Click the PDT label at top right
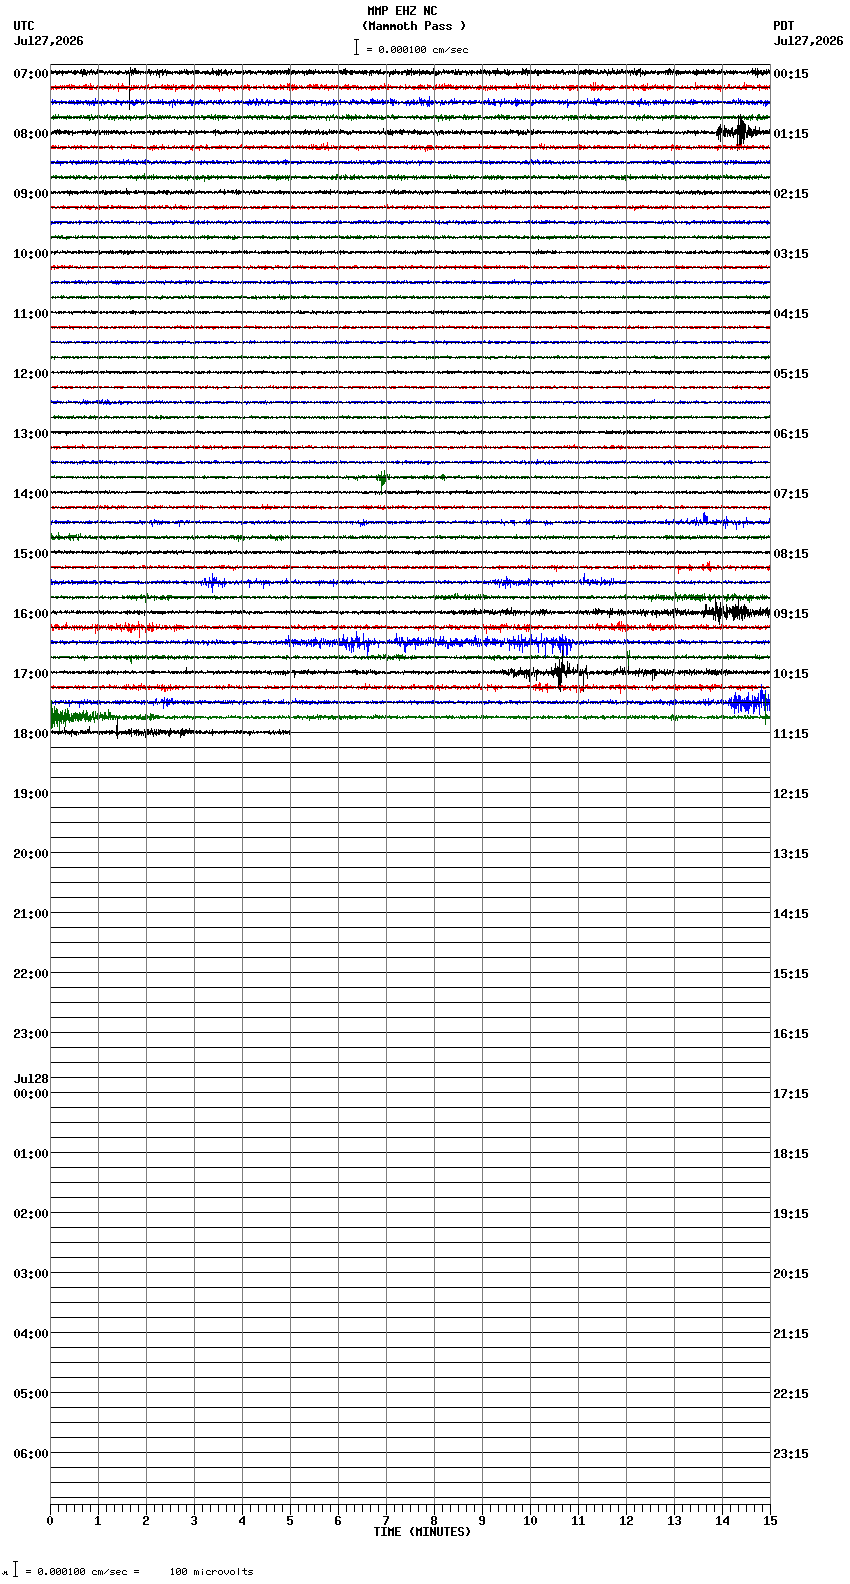The height and width of the screenshot is (1584, 850). pos(783,26)
